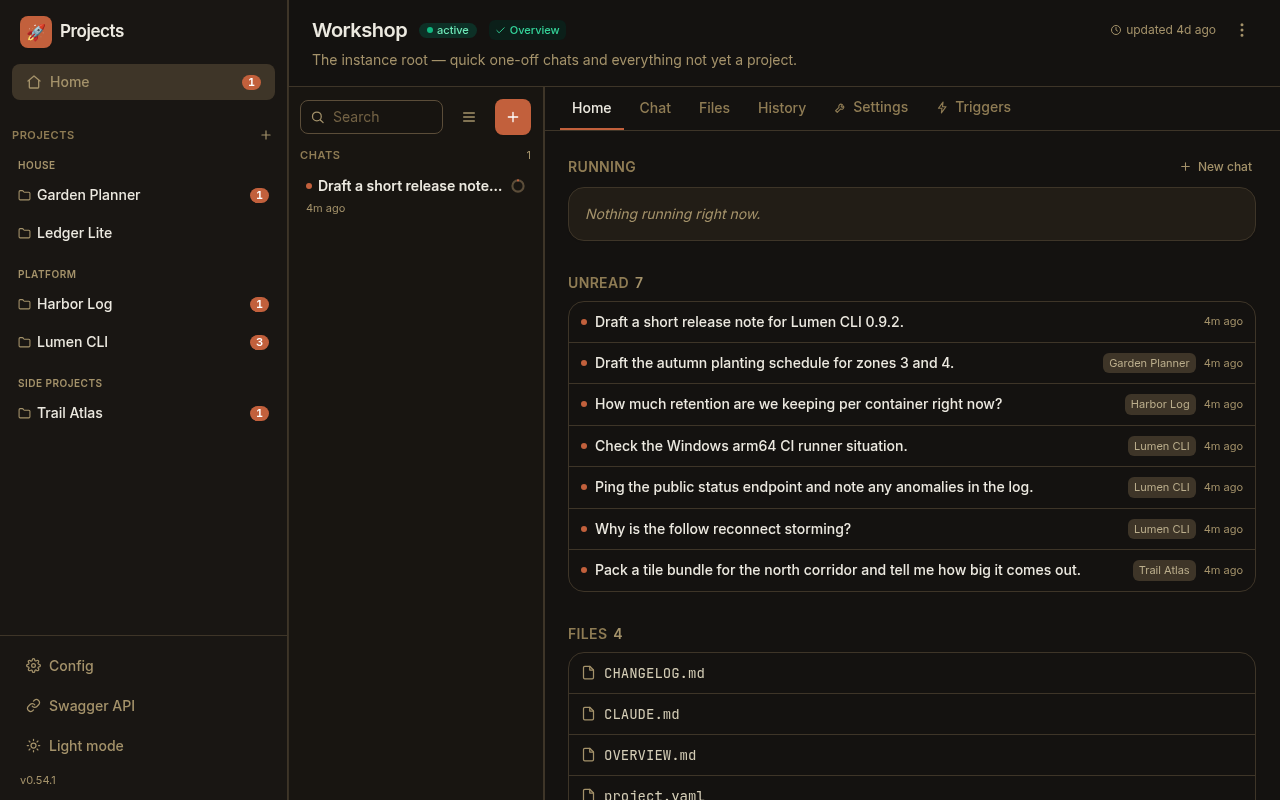Open the Settings tab
This screenshot has height=800, width=1280.
pos(871,108)
